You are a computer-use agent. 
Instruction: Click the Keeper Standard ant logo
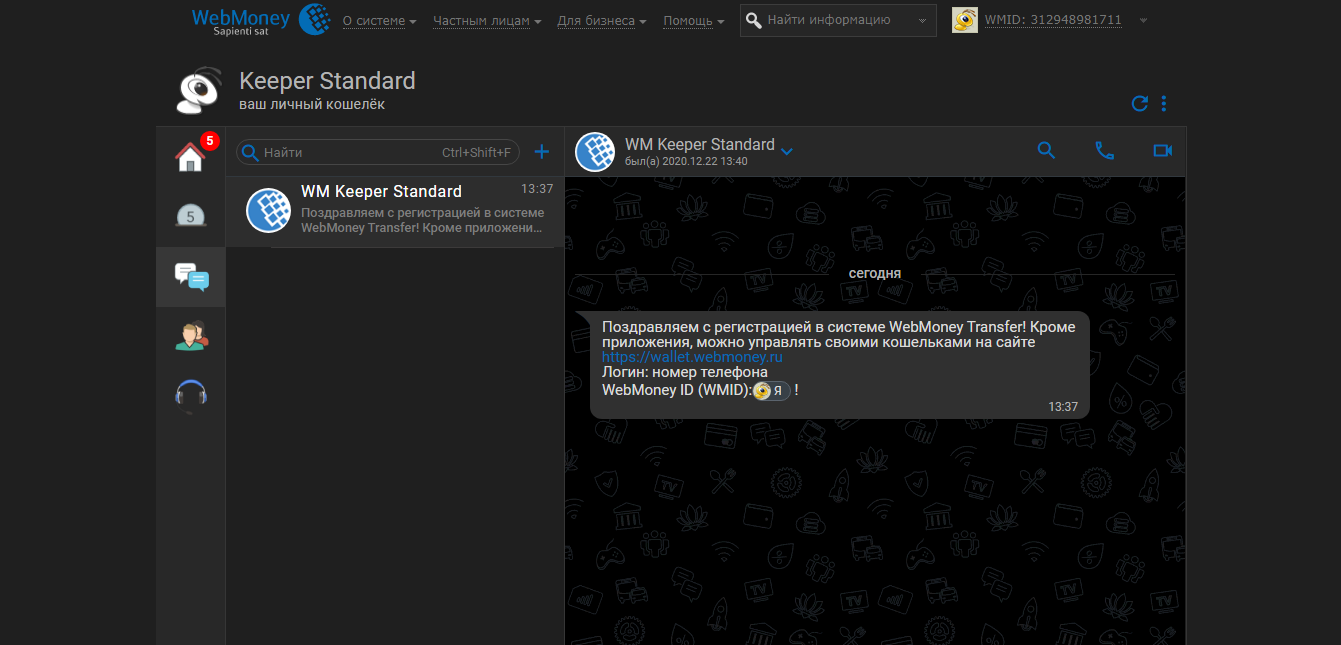point(201,90)
